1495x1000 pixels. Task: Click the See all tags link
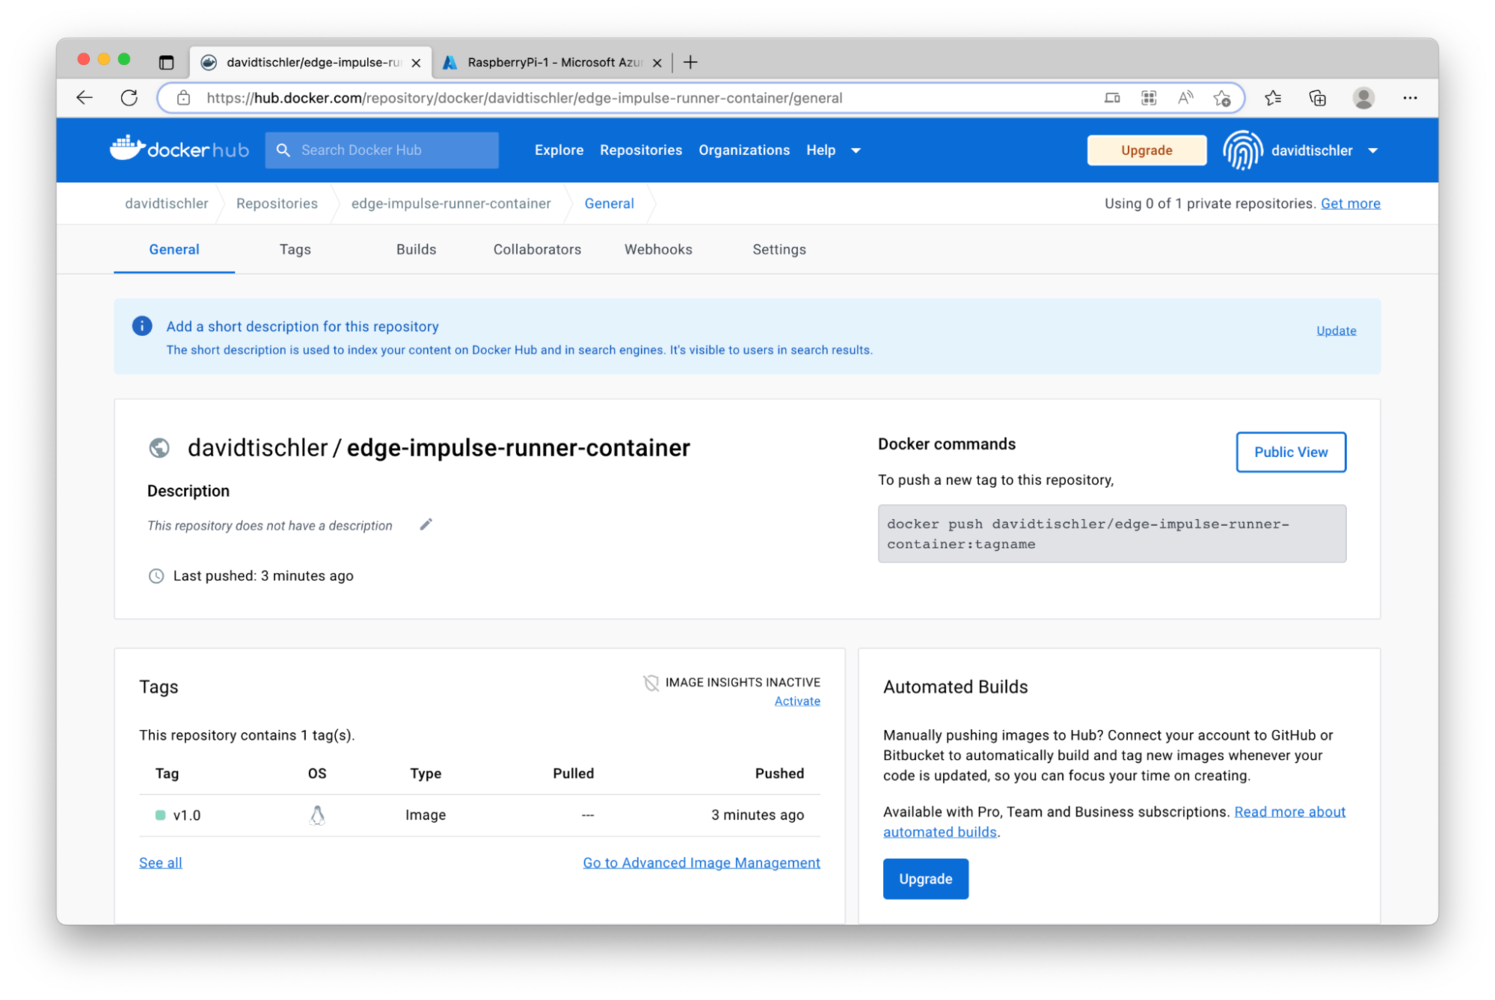(160, 863)
